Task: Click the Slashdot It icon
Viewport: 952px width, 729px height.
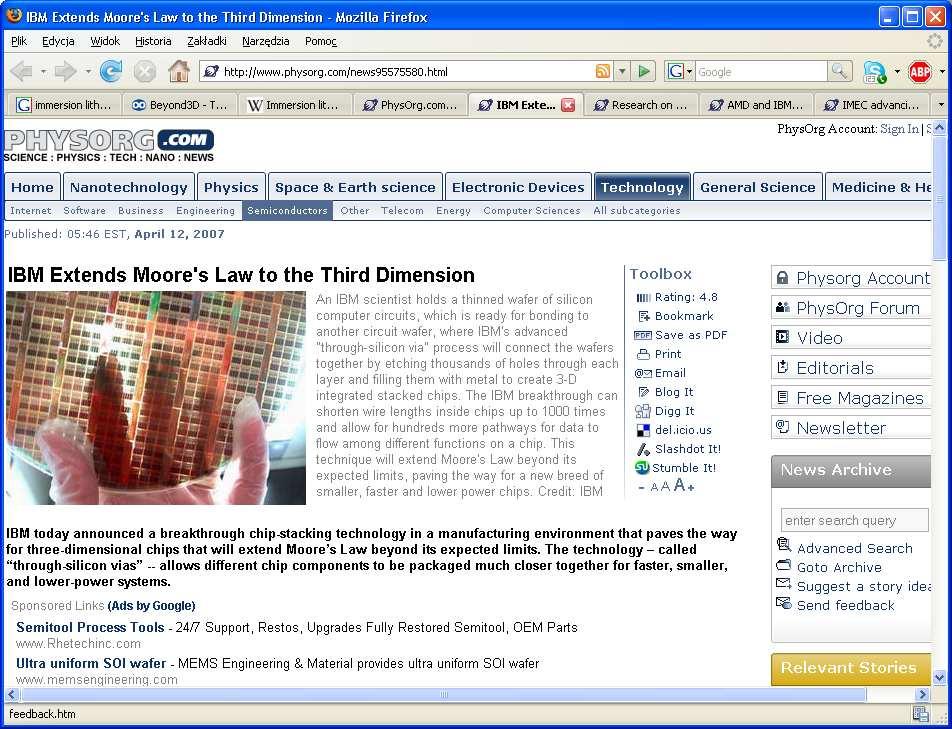Action: (643, 449)
